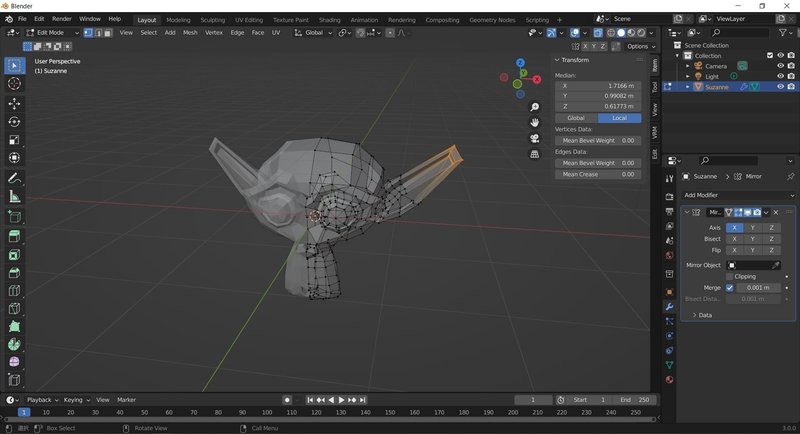Toggle Bisect X on the Mirror modifier
Screen dimensions: 800x434
click(735, 239)
